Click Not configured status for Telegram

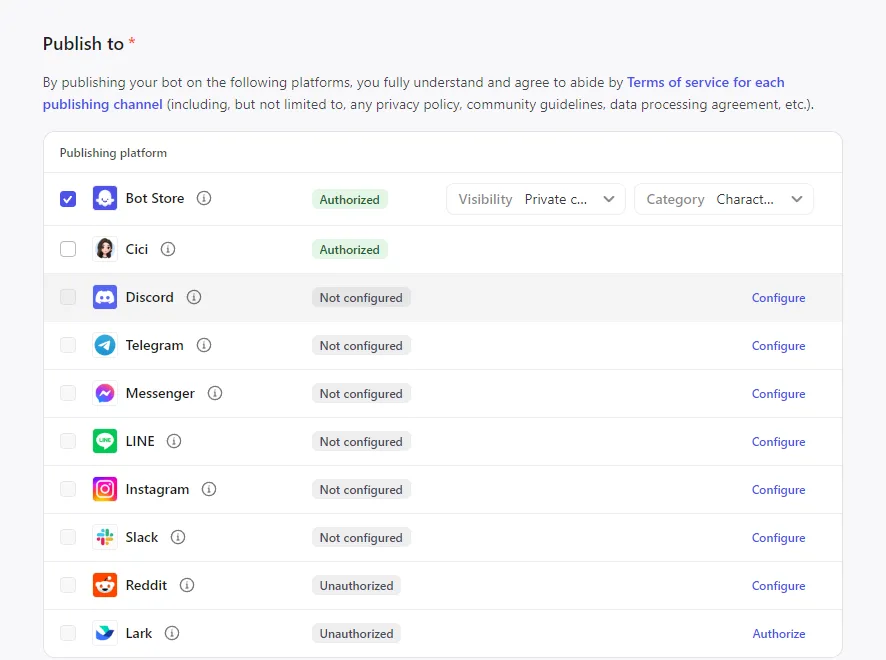[x=361, y=346]
